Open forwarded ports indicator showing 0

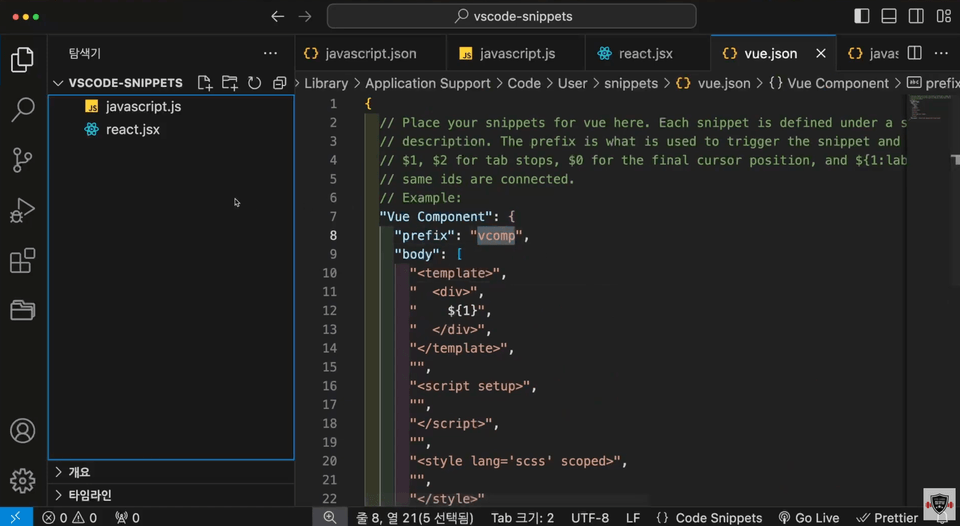coord(127,518)
